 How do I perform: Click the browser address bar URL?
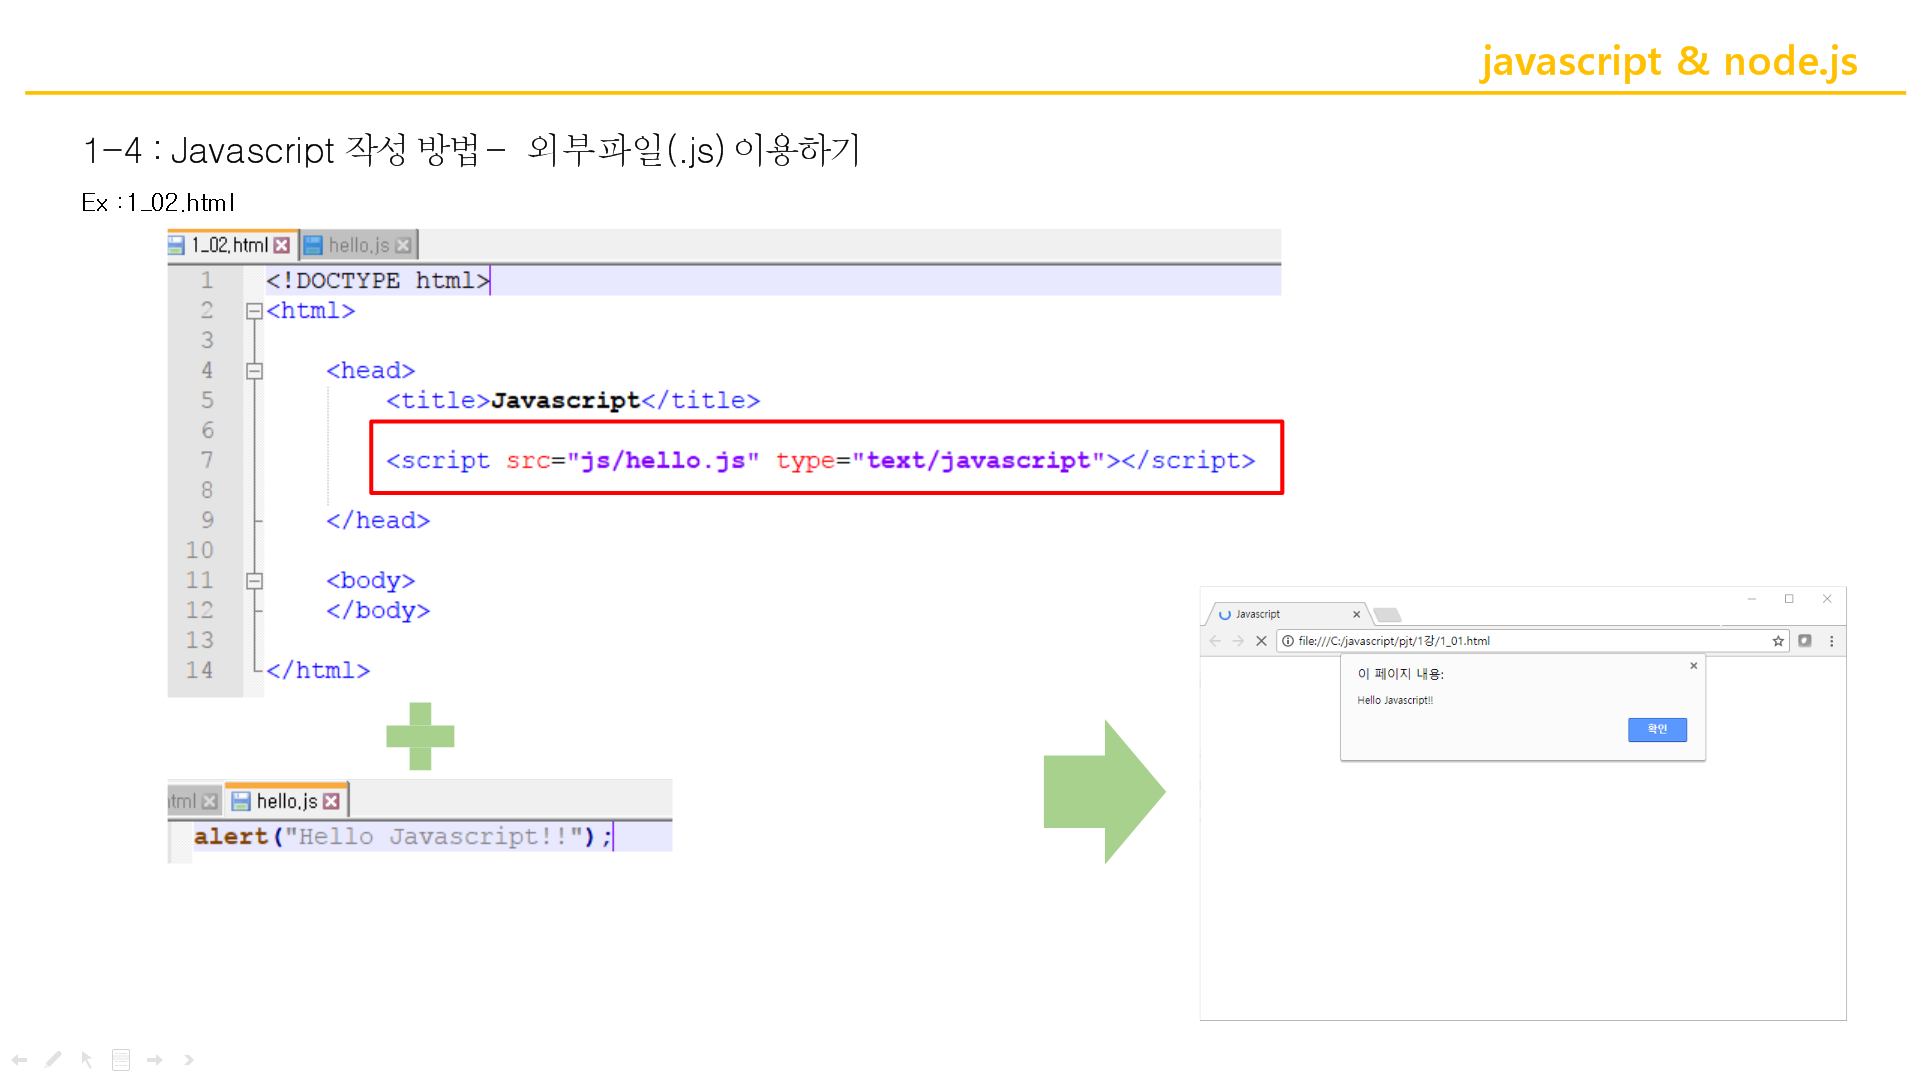1394,641
